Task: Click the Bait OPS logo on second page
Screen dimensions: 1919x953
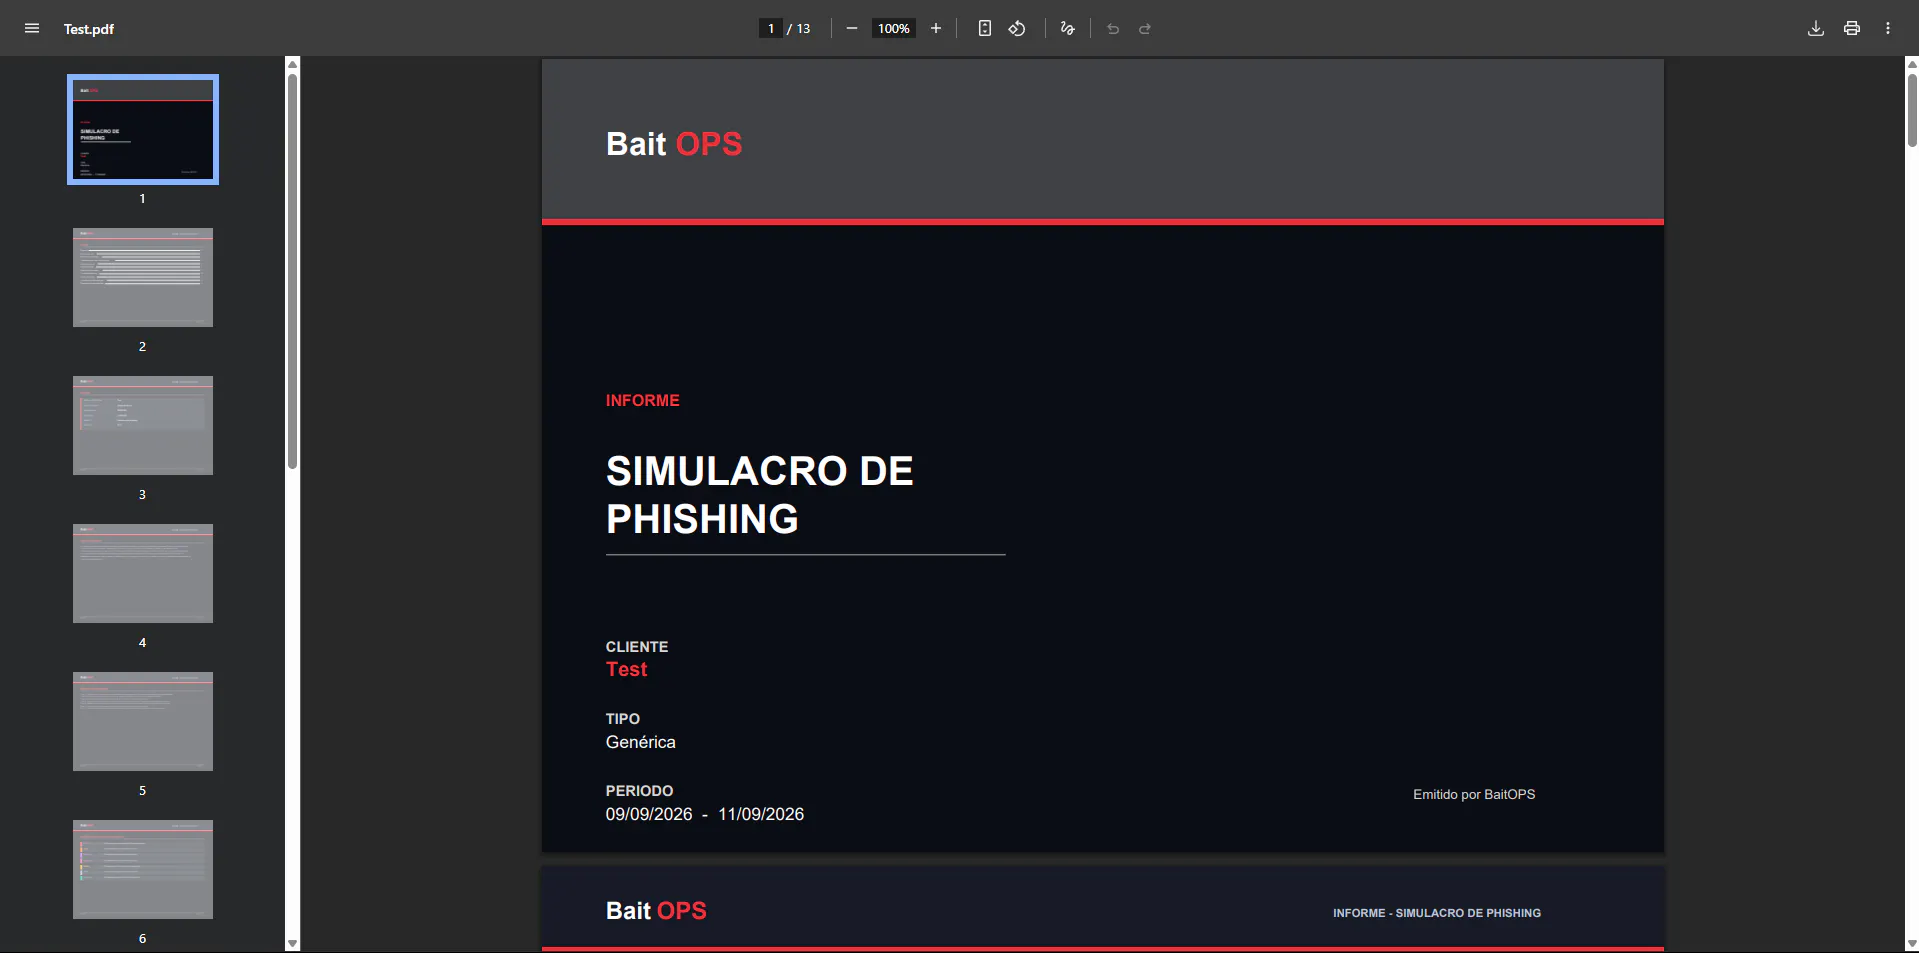Action: [656, 911]
